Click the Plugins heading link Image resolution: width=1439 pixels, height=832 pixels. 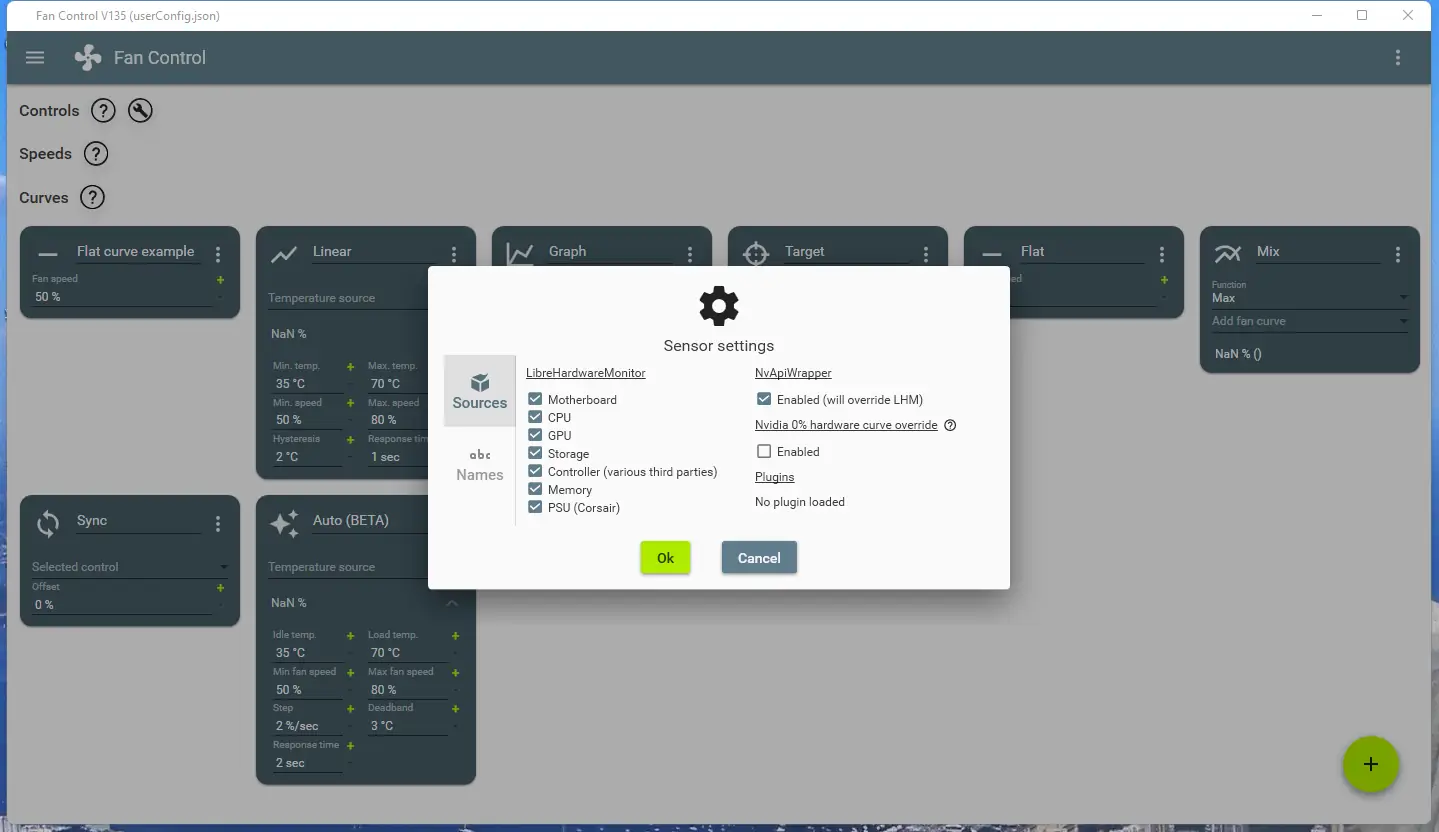tap(775, 477)
